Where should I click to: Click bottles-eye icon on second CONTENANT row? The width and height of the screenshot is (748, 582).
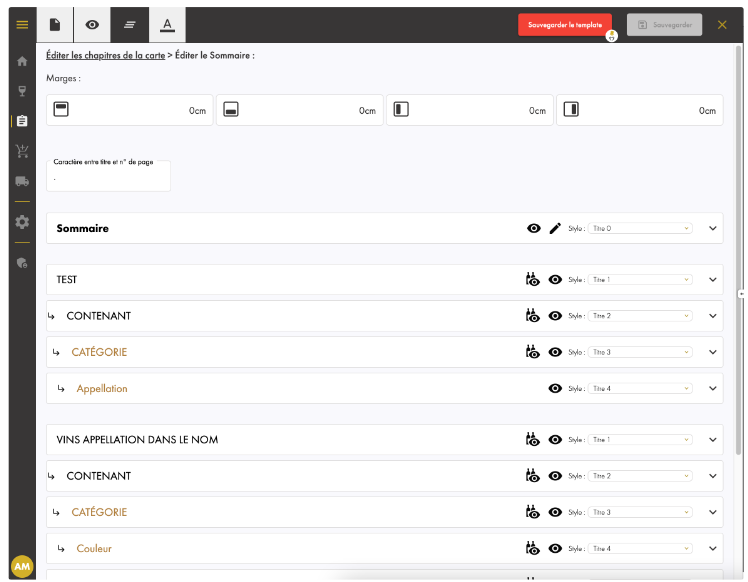tap(532, 476)
